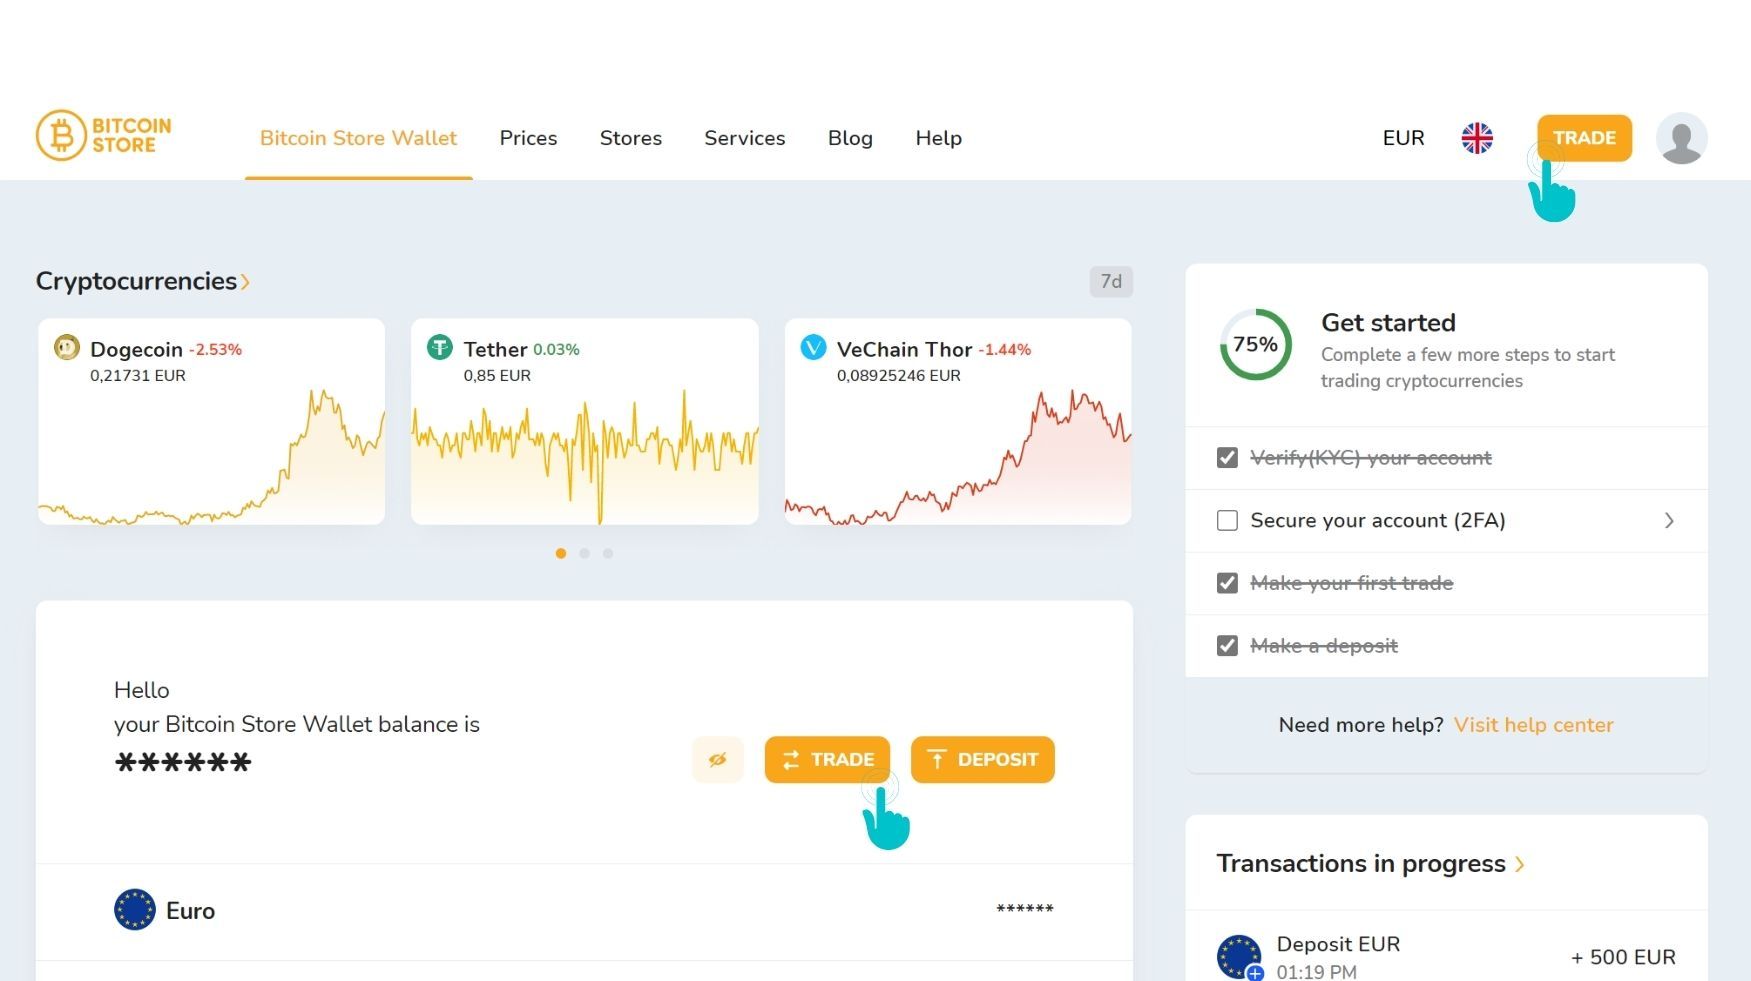The height and width of the screenshot is (981, 1751).
Task: Check the Secure your account (2FA) box
Action: (1227, 521)
